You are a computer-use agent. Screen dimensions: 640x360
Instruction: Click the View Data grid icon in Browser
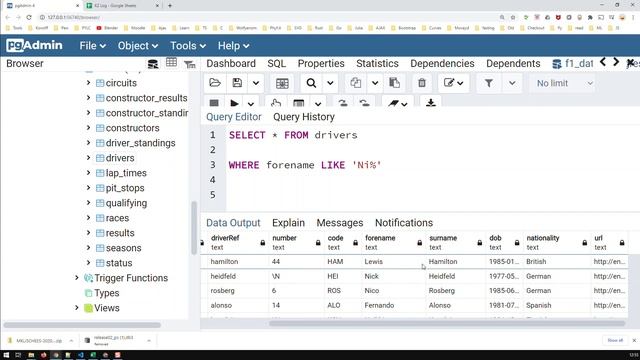(x=171, y=63)
